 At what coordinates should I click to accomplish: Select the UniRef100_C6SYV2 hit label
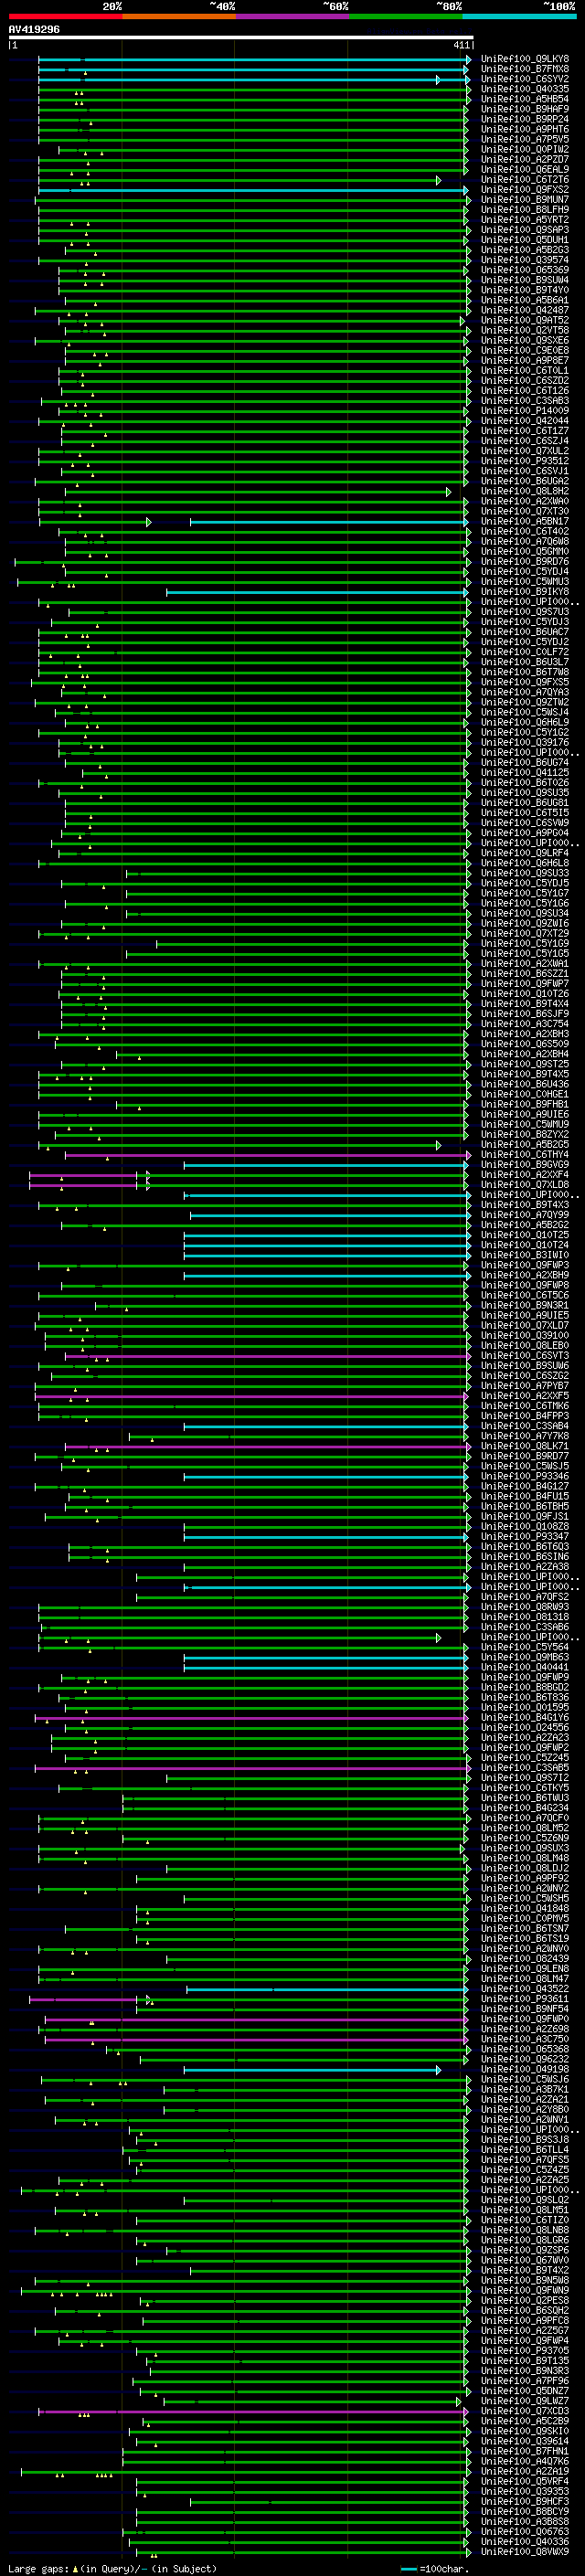tap(525, 79)
